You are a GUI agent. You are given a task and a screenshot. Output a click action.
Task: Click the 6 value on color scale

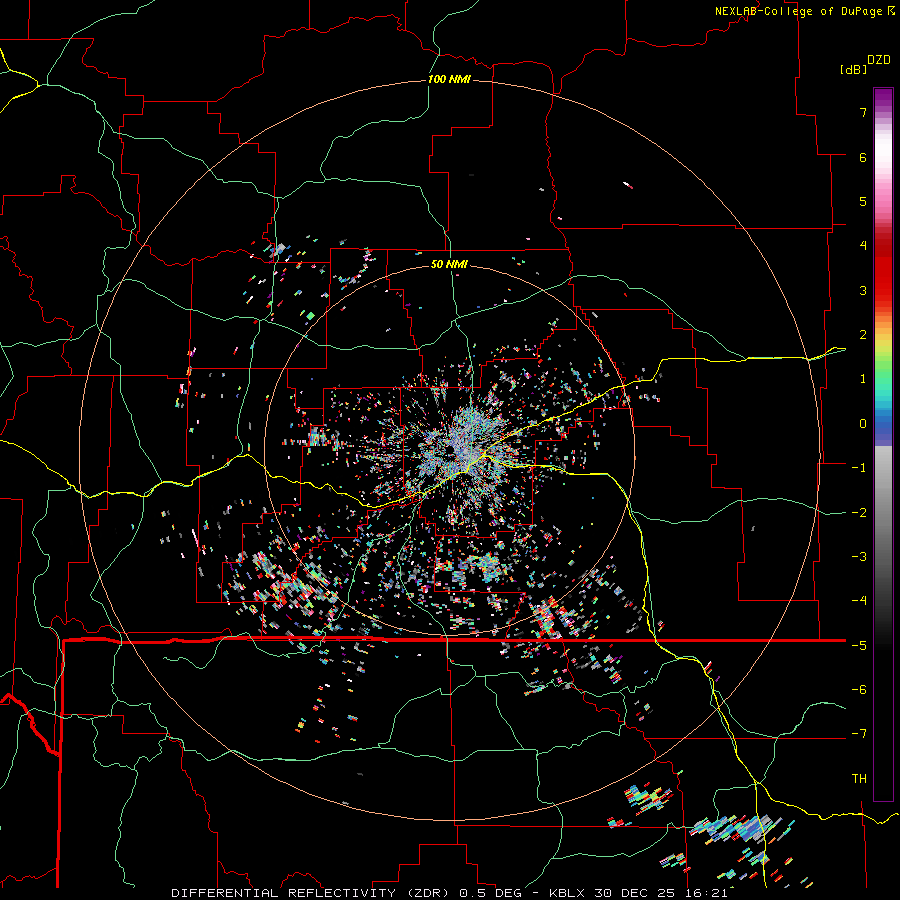863,157
